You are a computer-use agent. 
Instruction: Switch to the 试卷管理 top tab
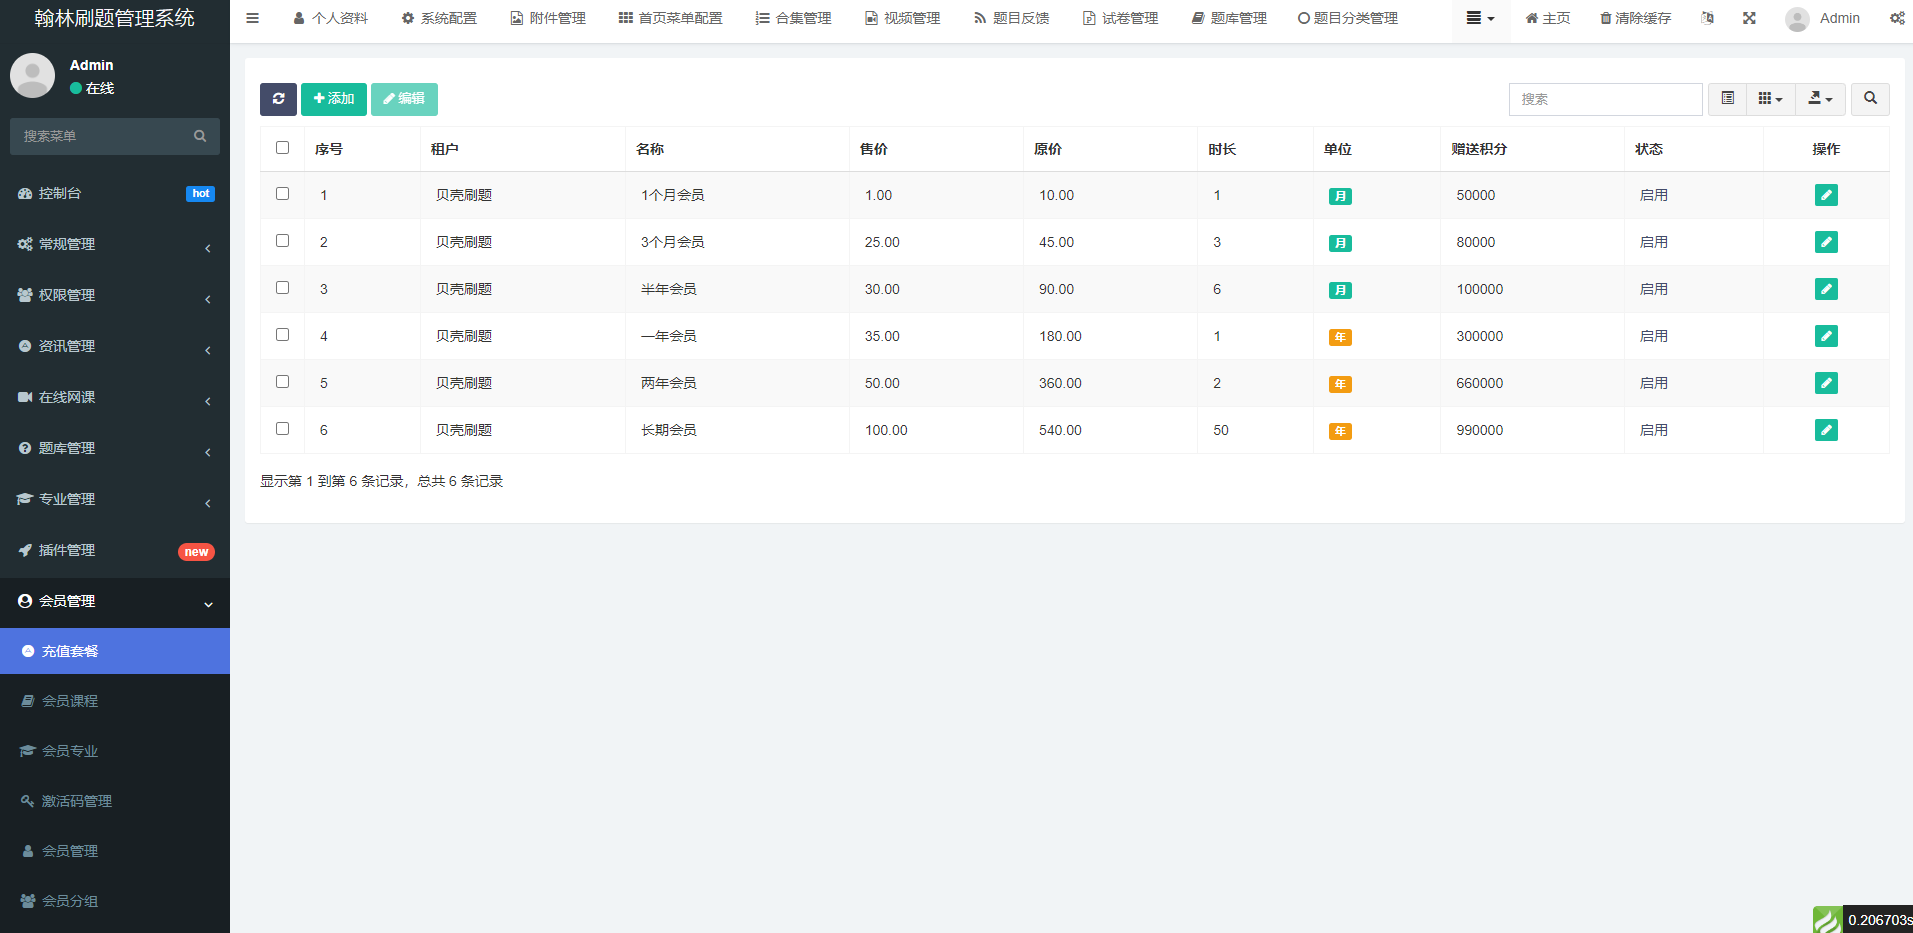pyautogui.click(x=1120, y=18)
